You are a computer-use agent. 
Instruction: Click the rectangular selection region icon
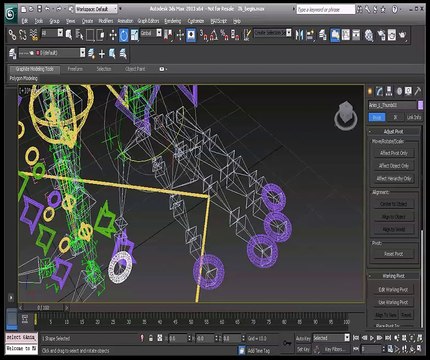tap(90, 35)
